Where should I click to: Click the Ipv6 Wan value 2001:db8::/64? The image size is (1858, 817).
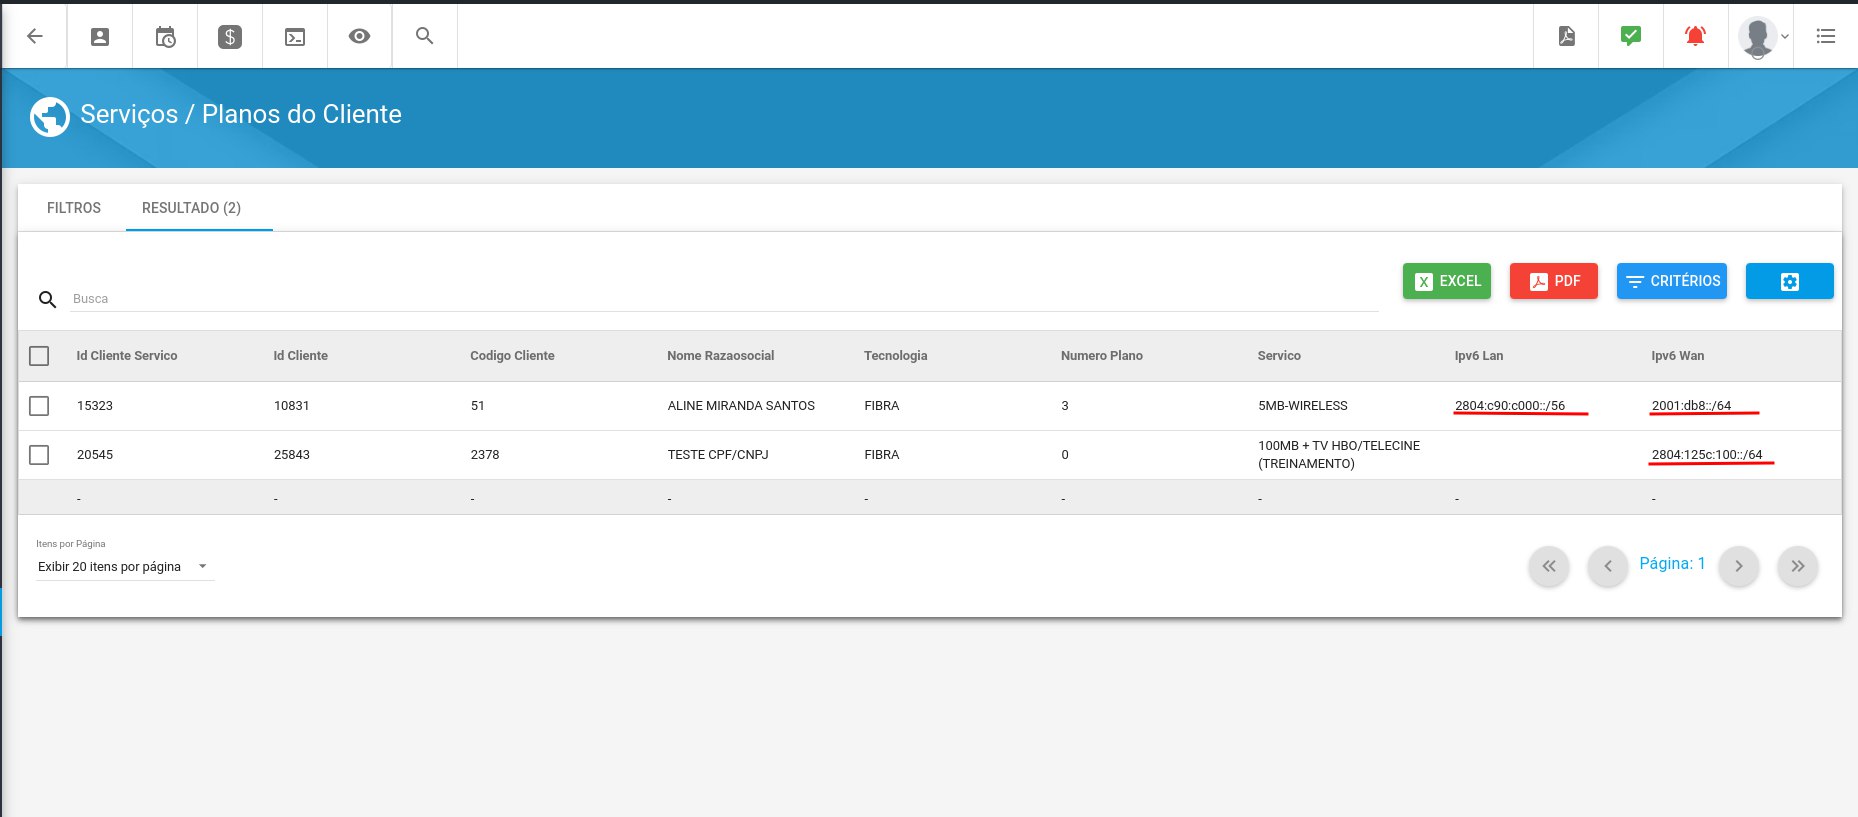(1691, 406)
